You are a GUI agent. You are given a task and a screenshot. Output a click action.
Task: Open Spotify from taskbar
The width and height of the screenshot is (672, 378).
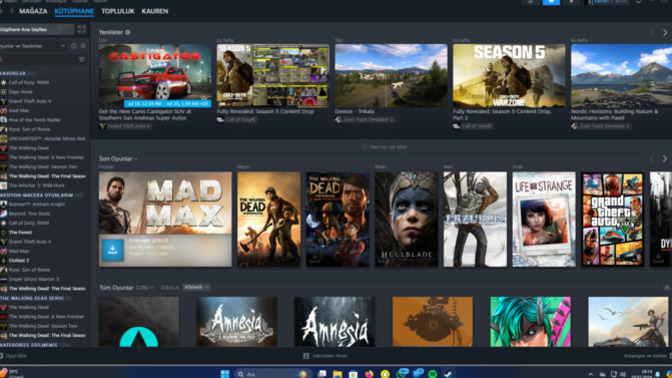(x=432, y=374)
